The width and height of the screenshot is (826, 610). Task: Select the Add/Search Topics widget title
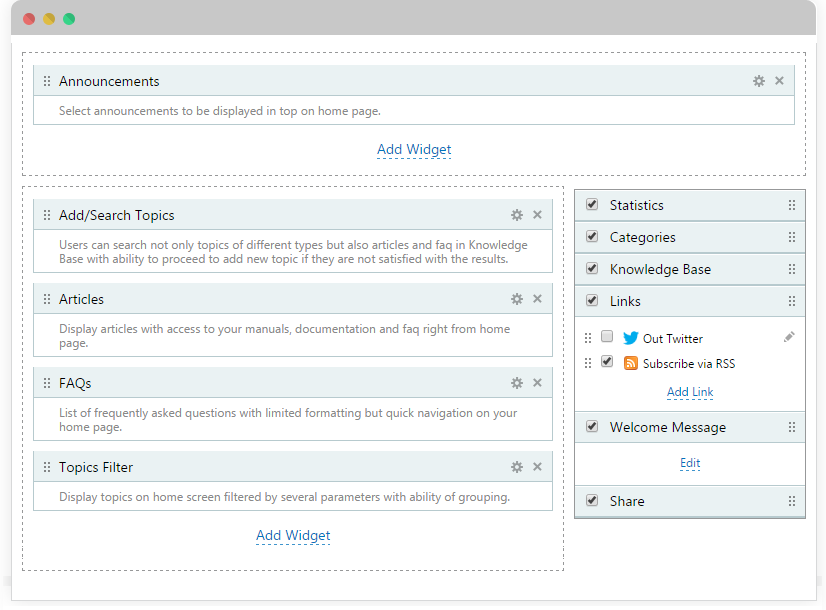(x=116, y=215)
